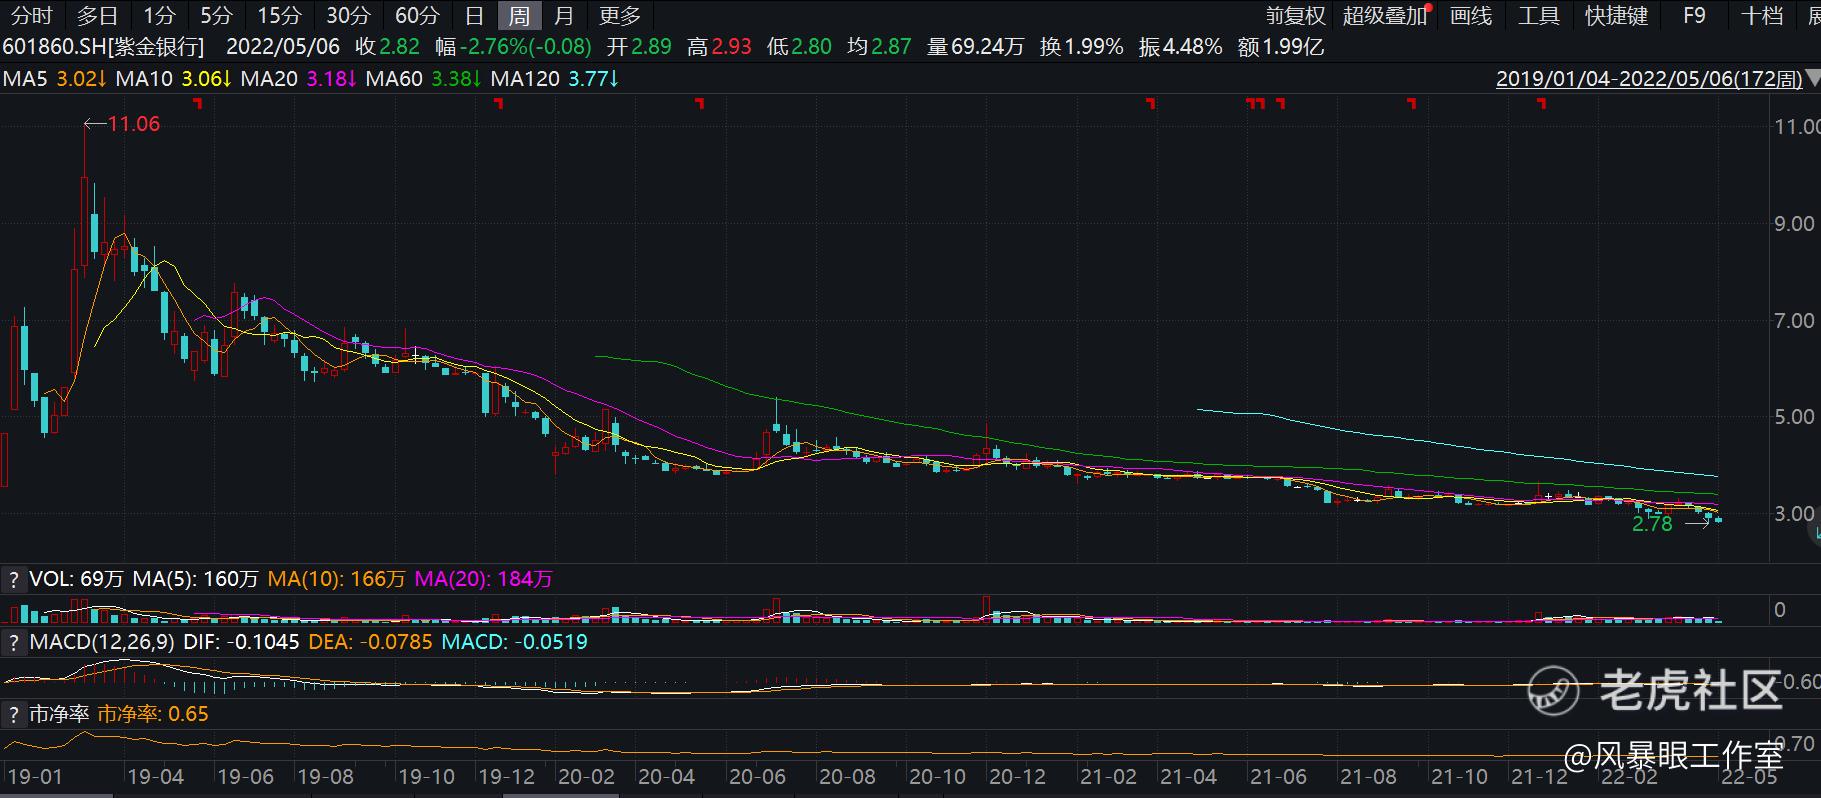
Task: Open help icon beside 市净率 indicator
Action: point(14,714)
